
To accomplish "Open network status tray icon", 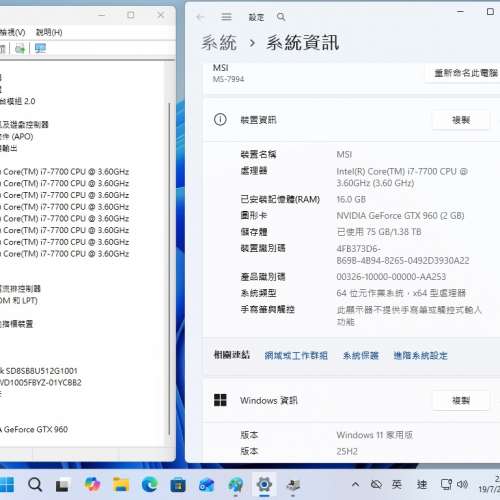I will click(446, 484).
